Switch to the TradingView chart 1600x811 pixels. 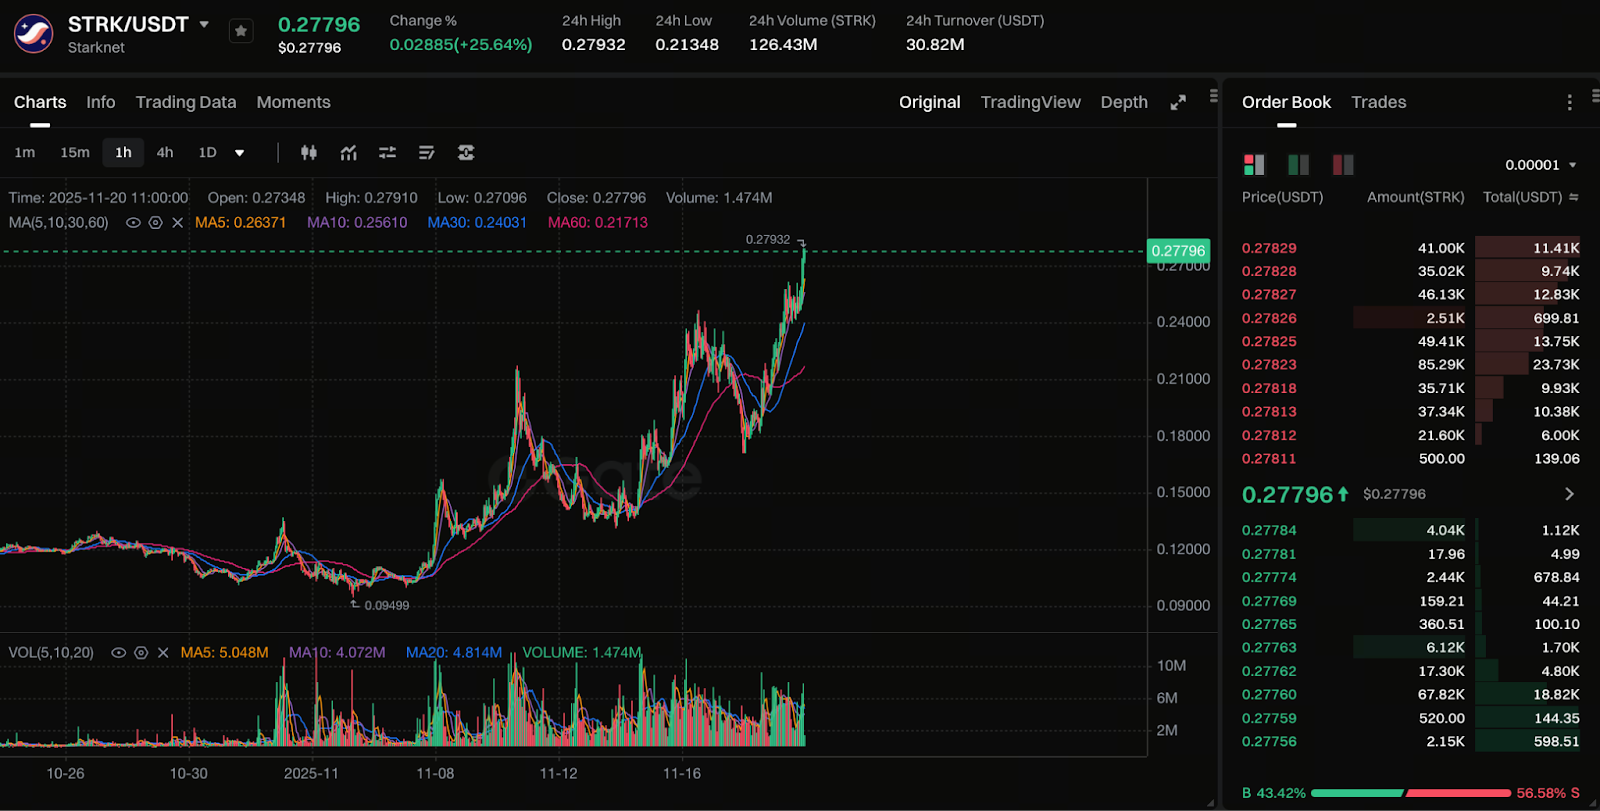[1030, 102]
